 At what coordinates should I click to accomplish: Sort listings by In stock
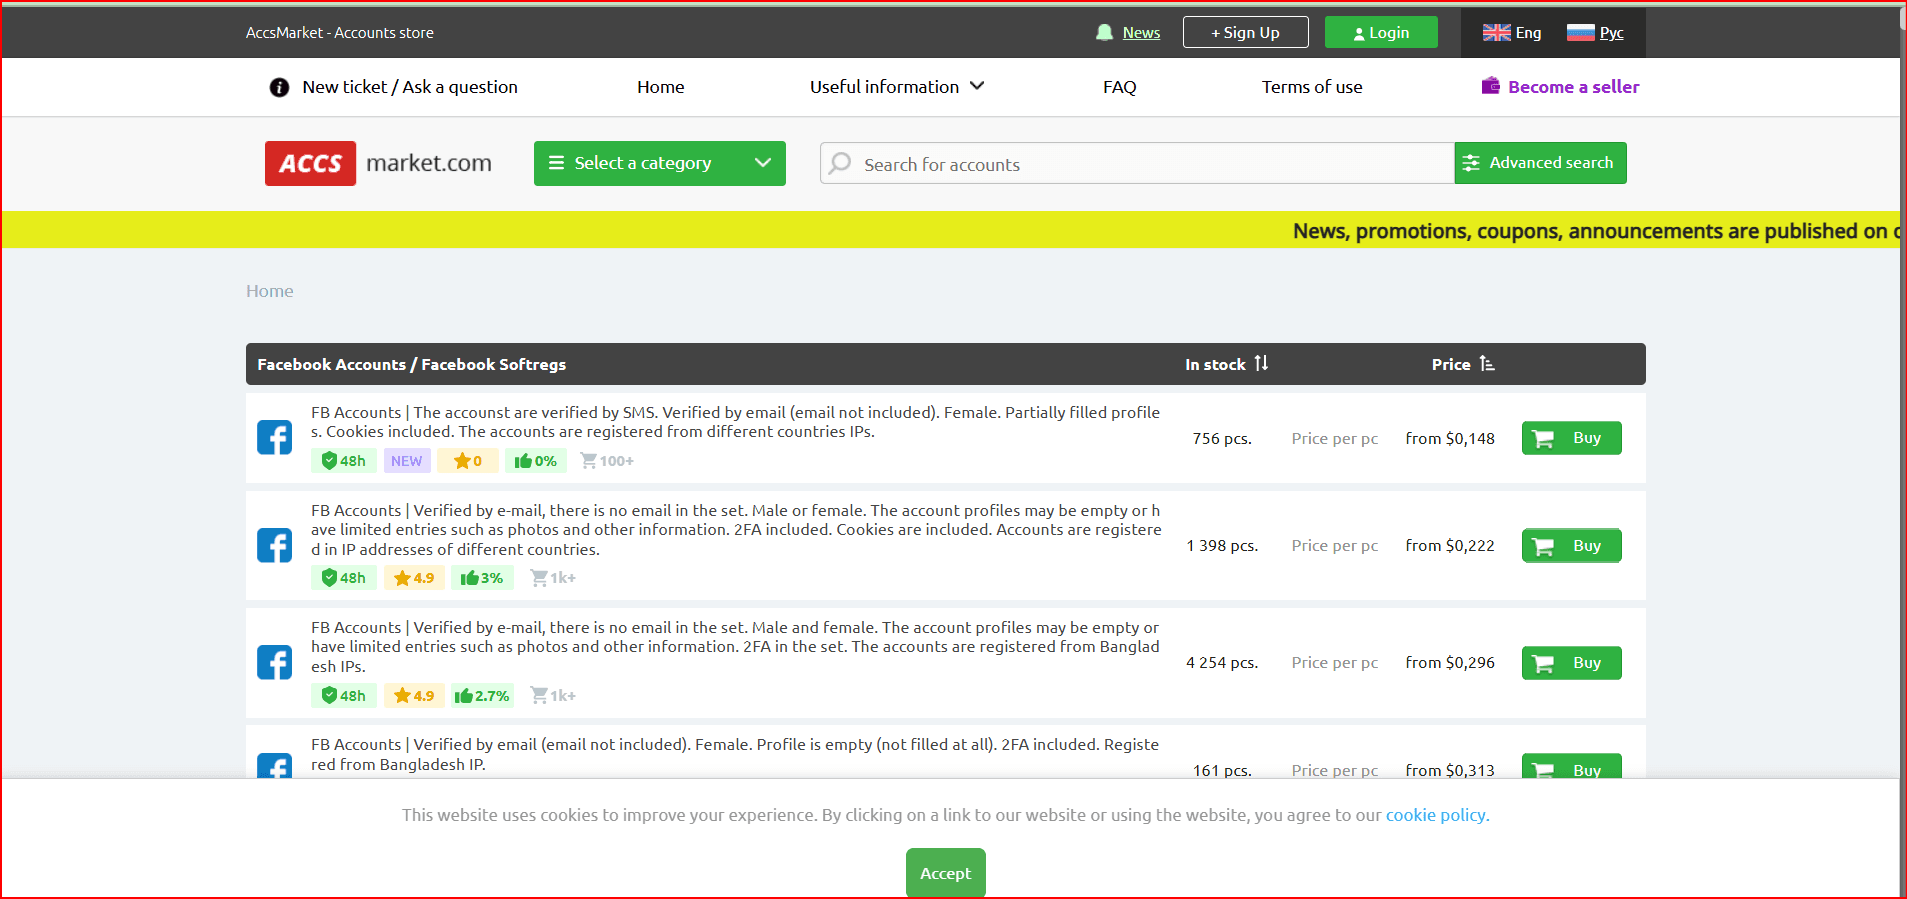coord(1226,364)
